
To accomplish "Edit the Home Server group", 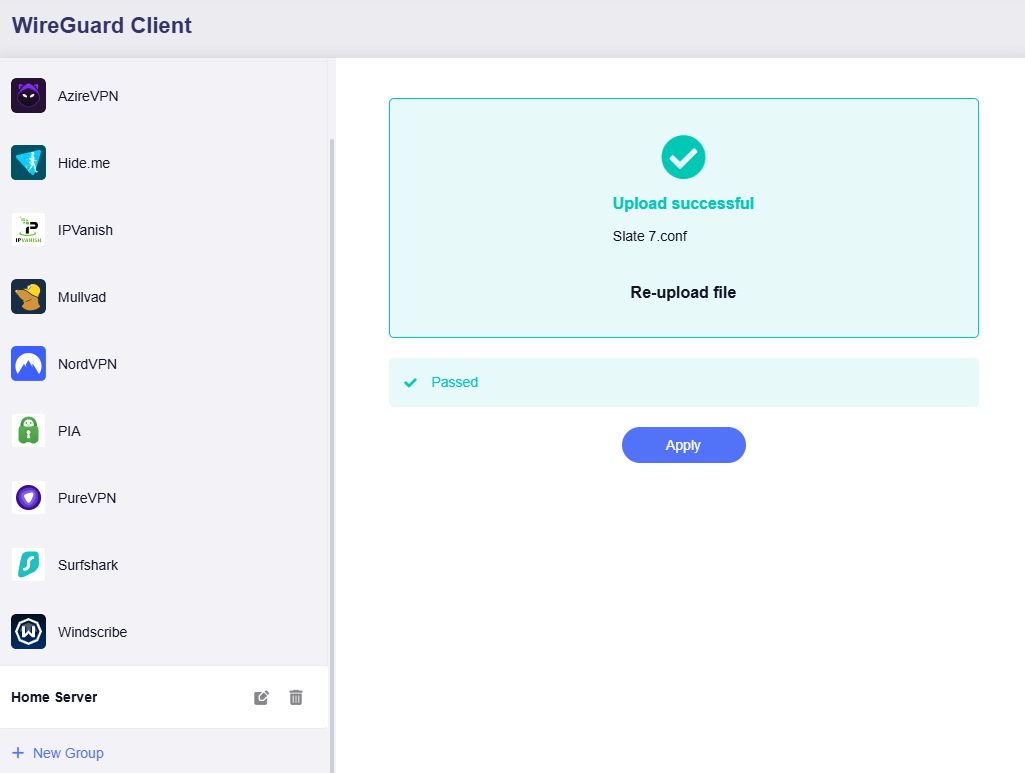I will (x=261, y=697).
